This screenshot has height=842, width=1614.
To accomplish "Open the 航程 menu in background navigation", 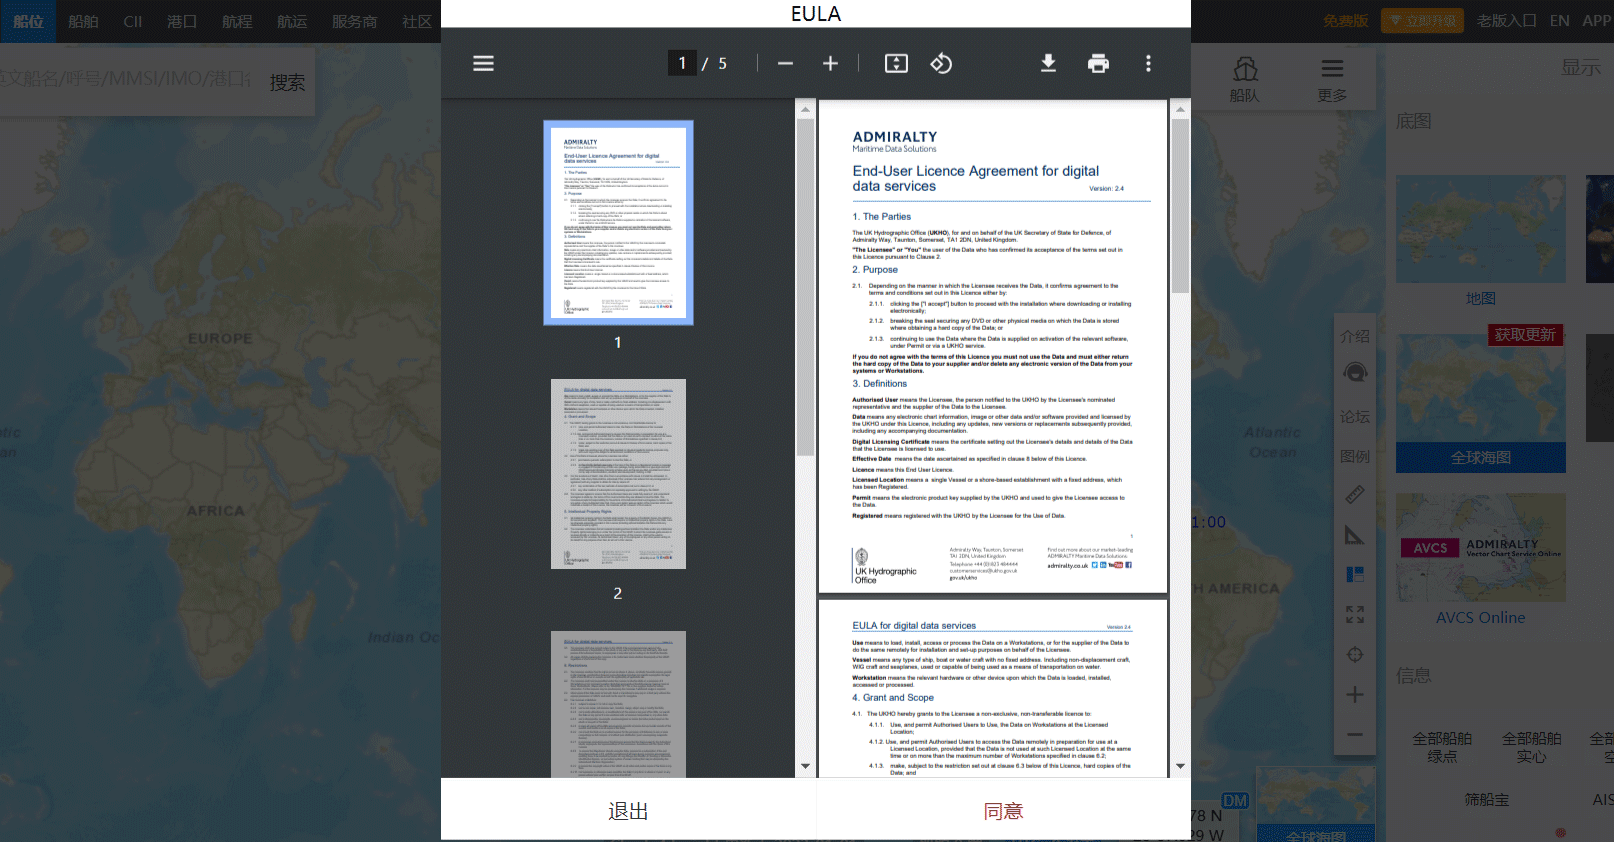I will 237,21.
